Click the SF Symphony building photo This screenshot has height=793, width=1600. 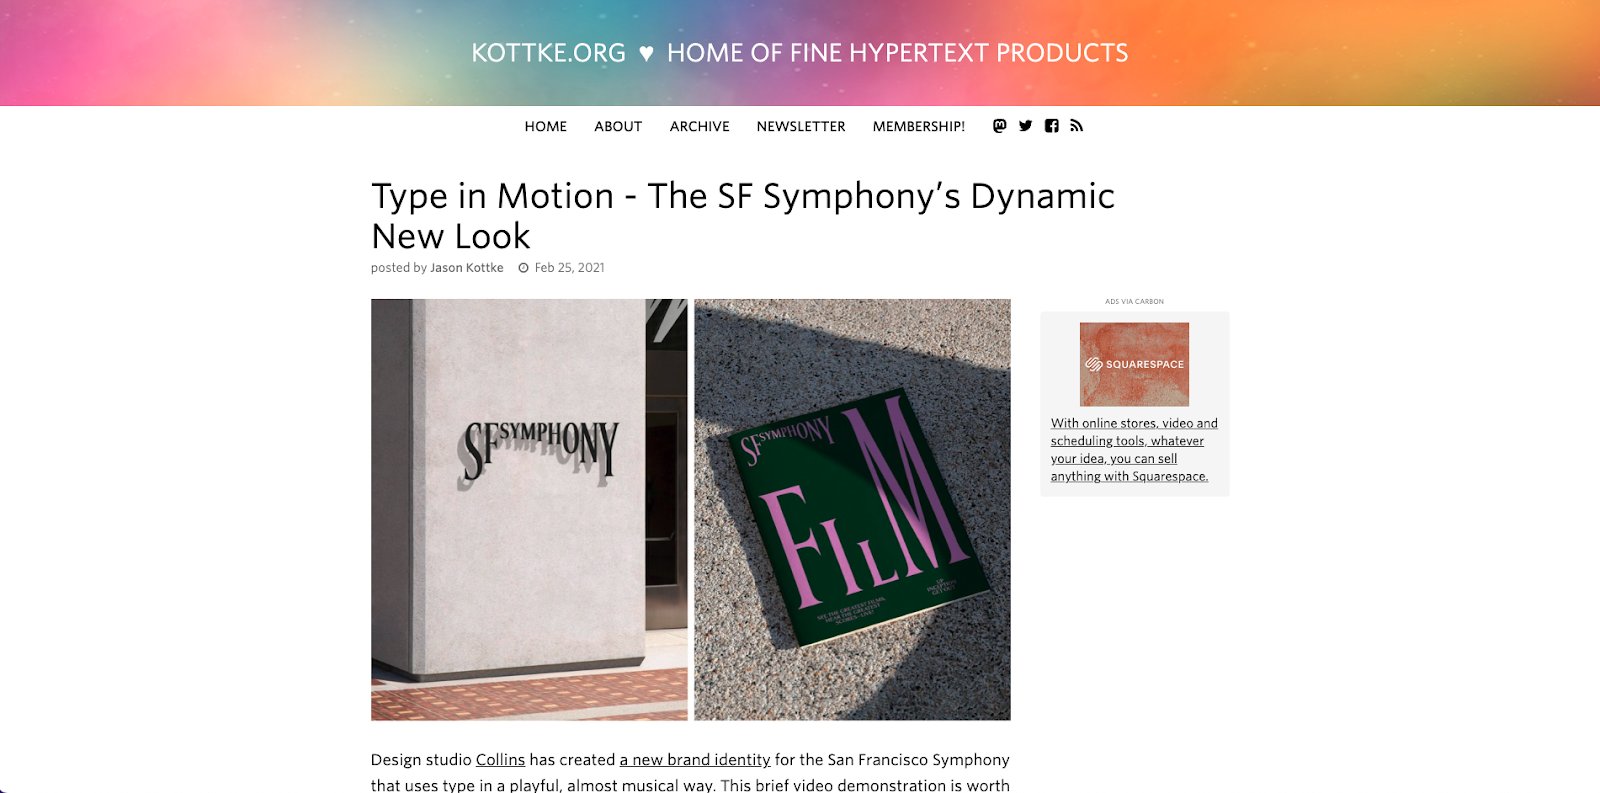tap(529, 509)
